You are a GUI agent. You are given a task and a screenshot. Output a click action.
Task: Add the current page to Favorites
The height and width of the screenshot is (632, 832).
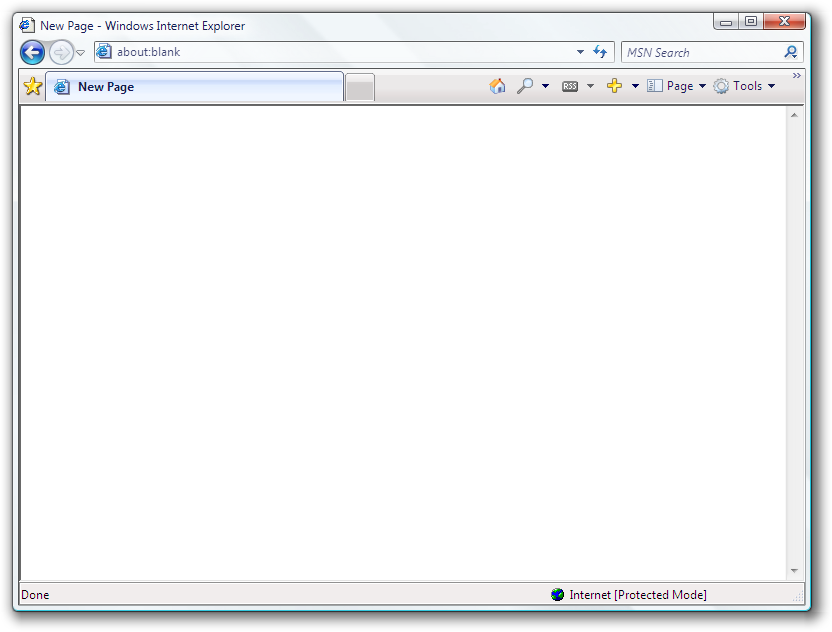613,86
